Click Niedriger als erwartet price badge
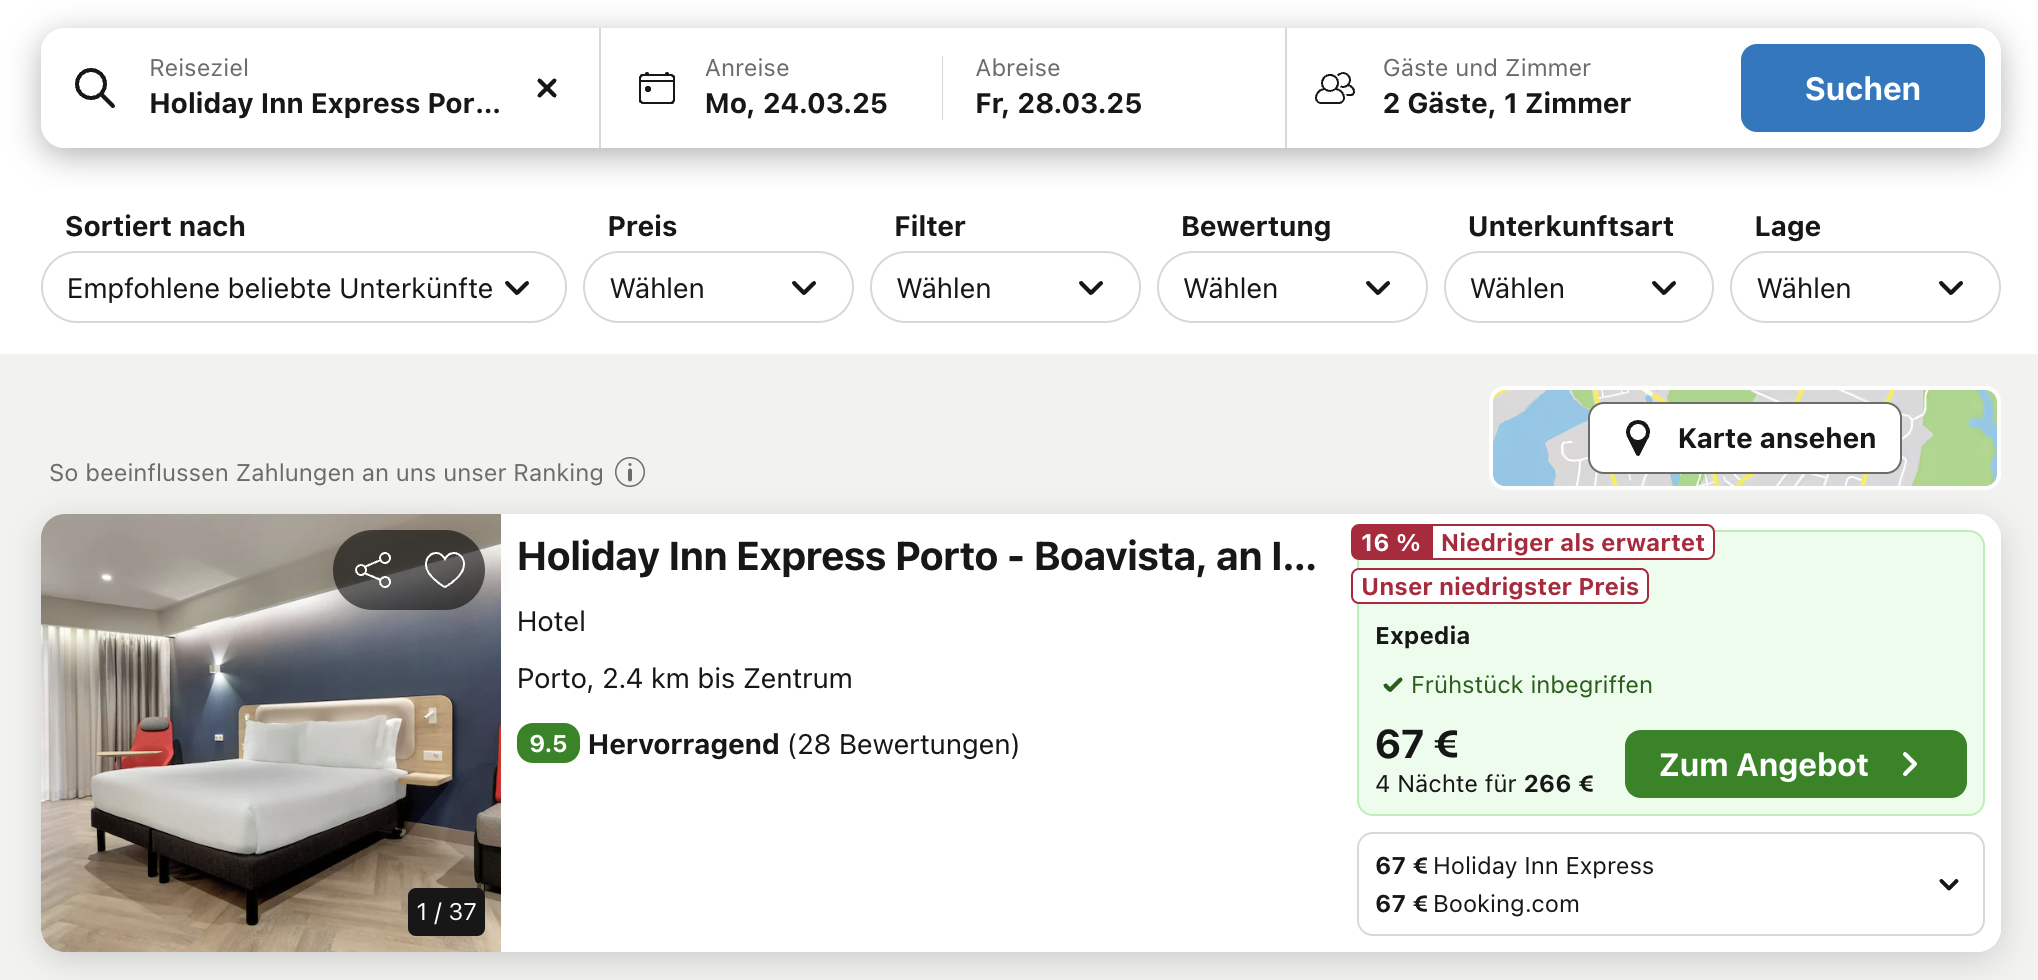 [x=1572, y=542]
